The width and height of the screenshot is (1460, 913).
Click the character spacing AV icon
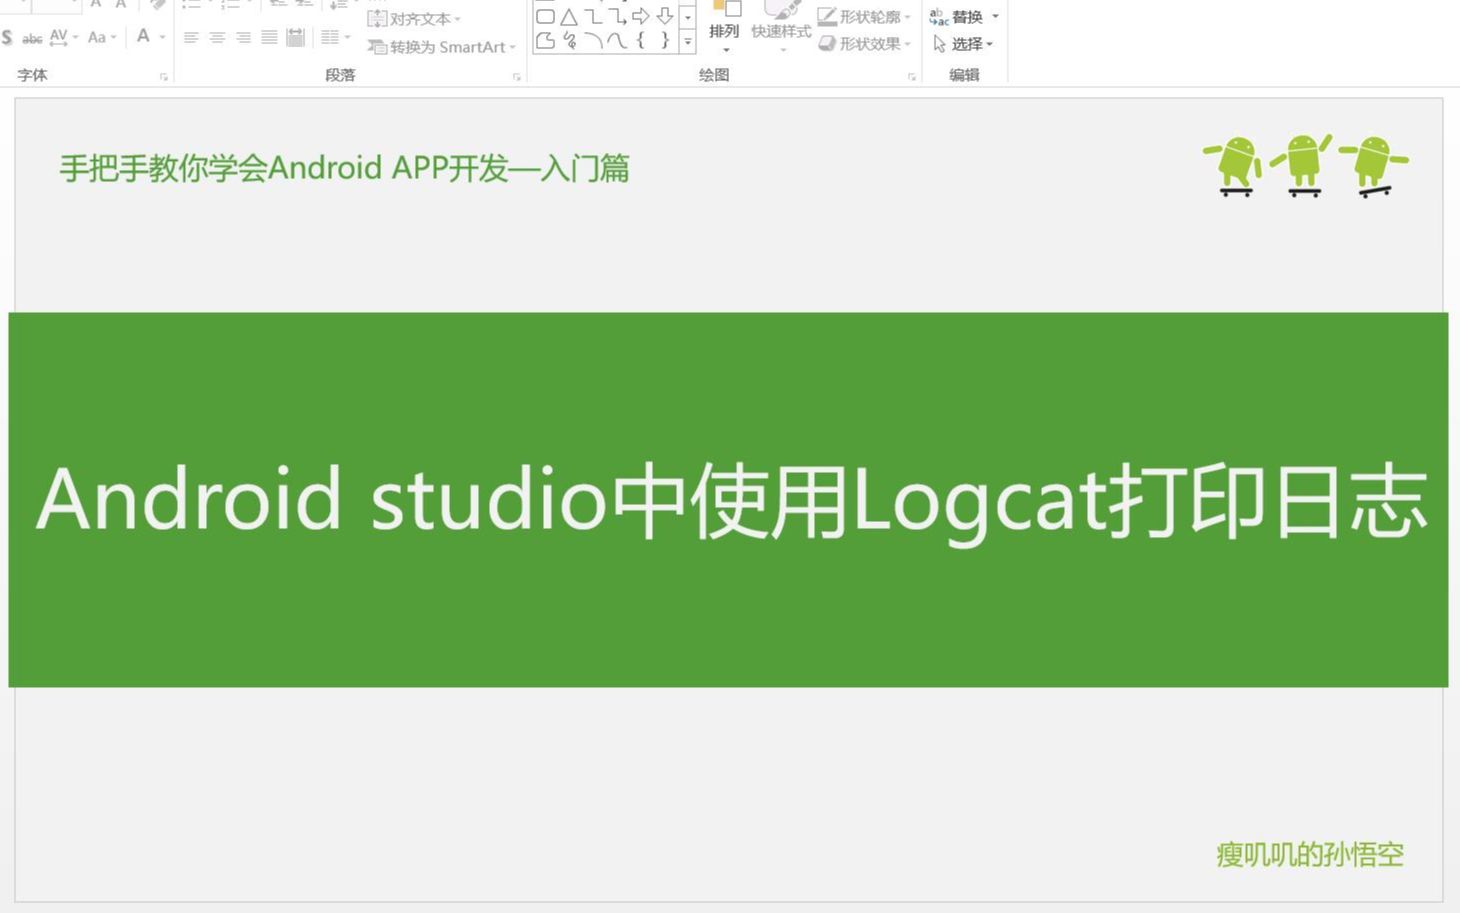[x=60, y=38]
